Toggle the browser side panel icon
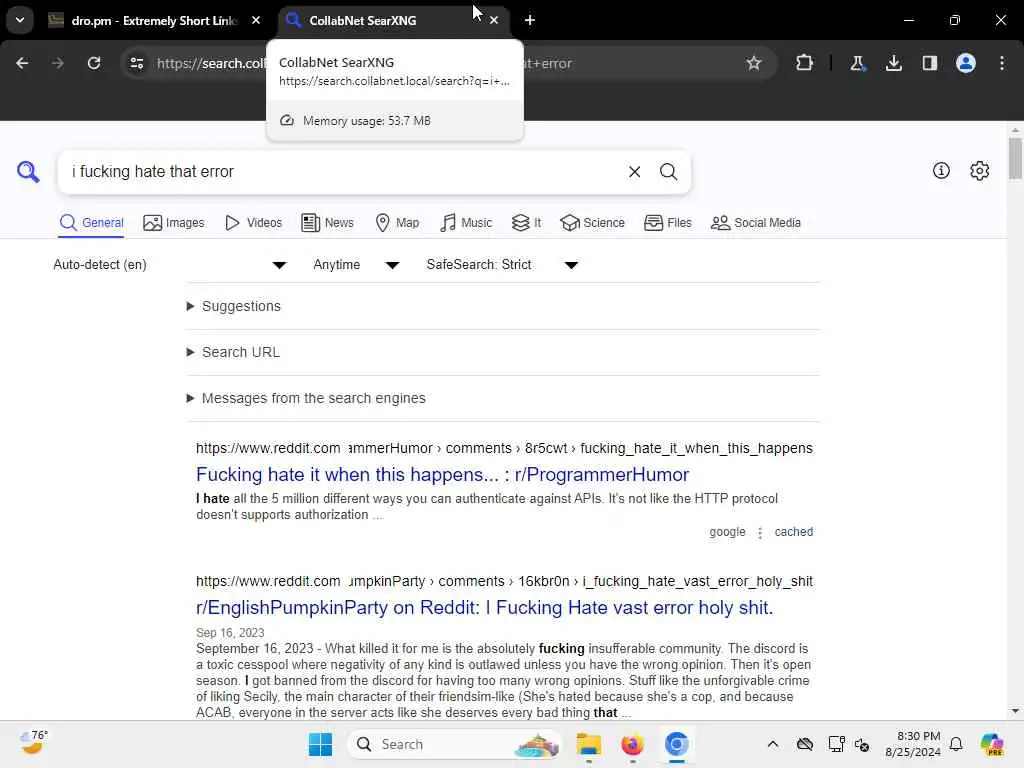Image resolution: width=1024 pixels, height=768 pixels. [x=929, y=63]
